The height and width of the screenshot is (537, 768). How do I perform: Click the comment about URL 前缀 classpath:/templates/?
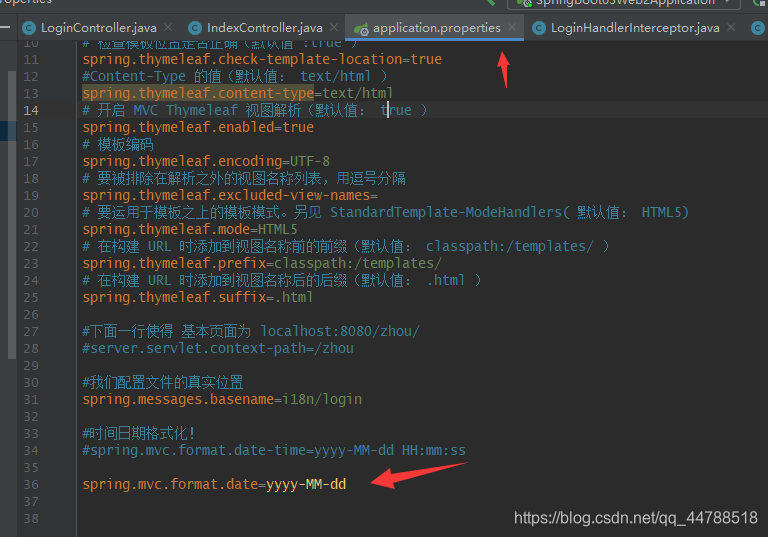tap(346, 246)
